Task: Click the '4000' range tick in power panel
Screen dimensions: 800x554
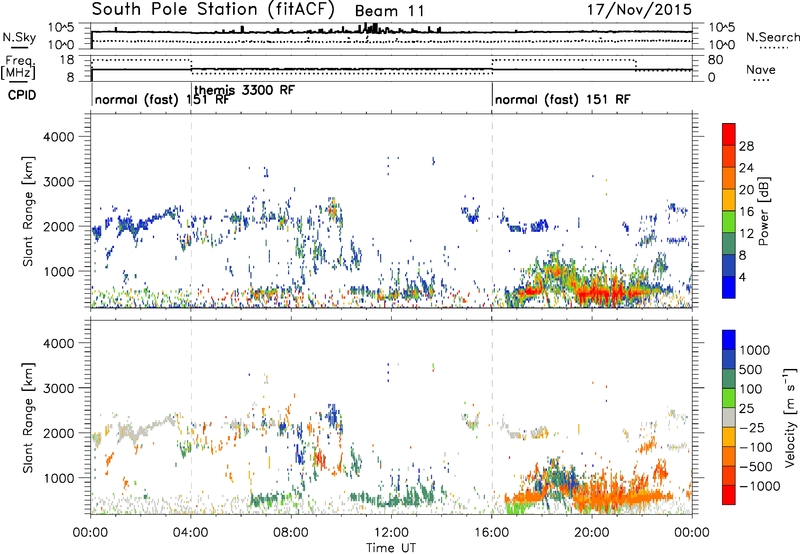Action: point(58,137)
